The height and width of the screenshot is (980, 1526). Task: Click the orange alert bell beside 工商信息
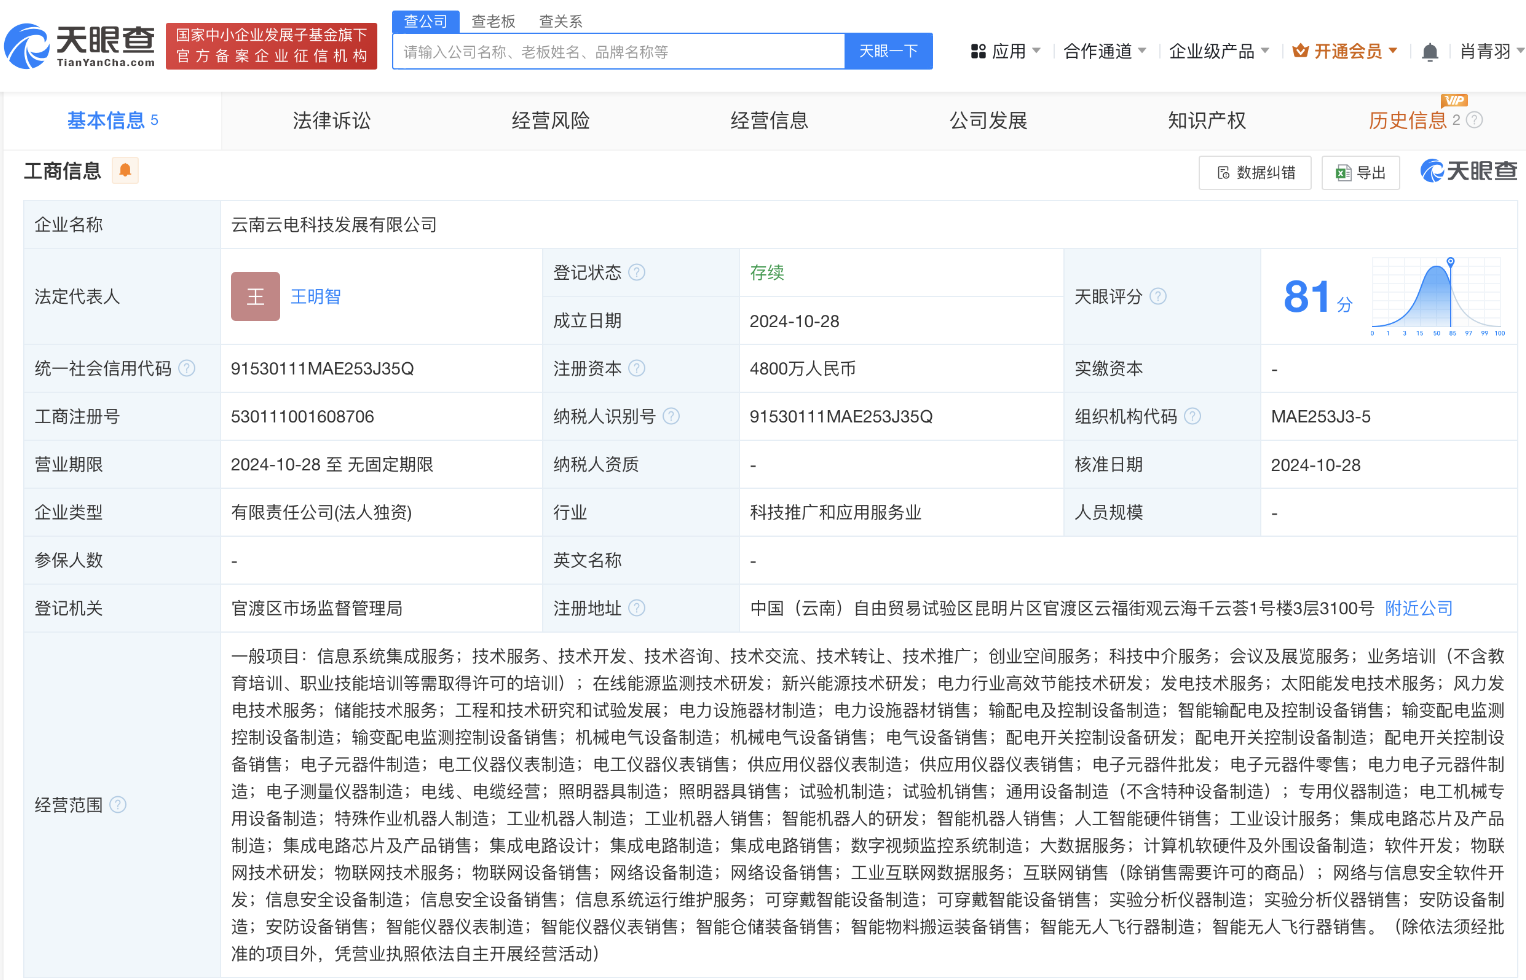125,171
